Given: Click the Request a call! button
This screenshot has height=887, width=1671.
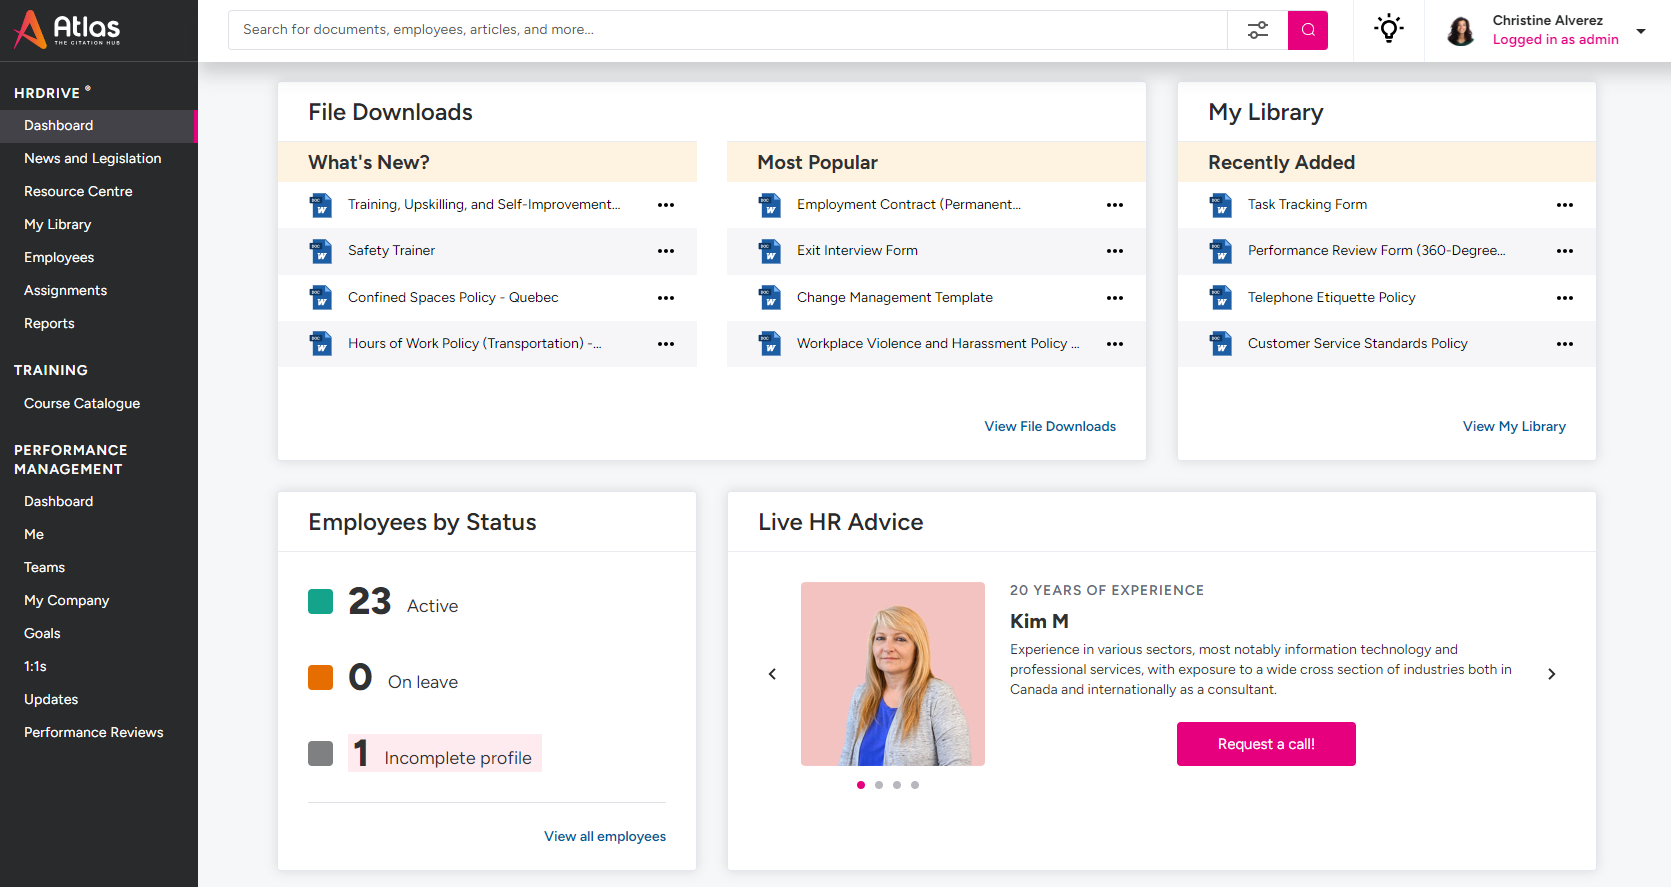Looking at the screenshot, I should (1266, 744).
